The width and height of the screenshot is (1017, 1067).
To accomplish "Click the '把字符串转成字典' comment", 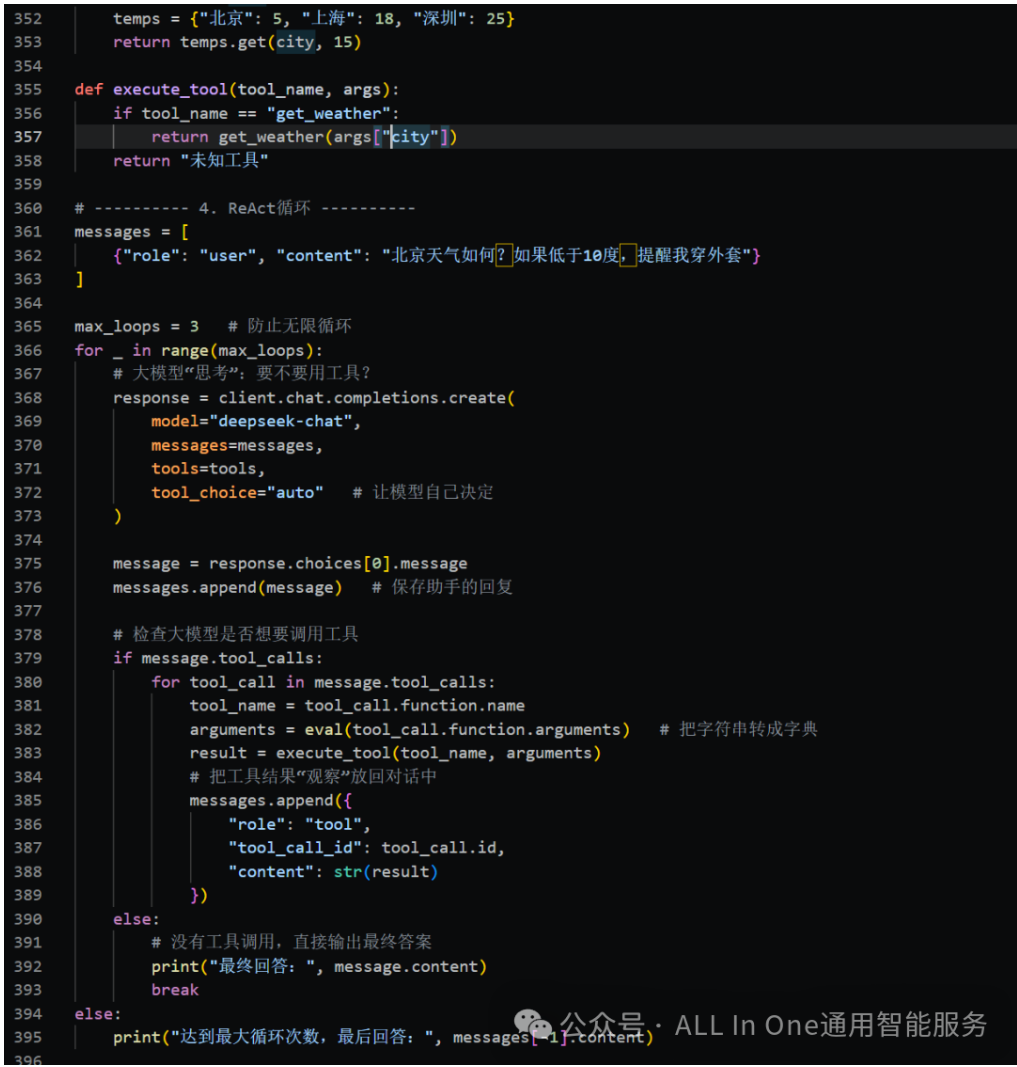I will (x=739, y=729).
